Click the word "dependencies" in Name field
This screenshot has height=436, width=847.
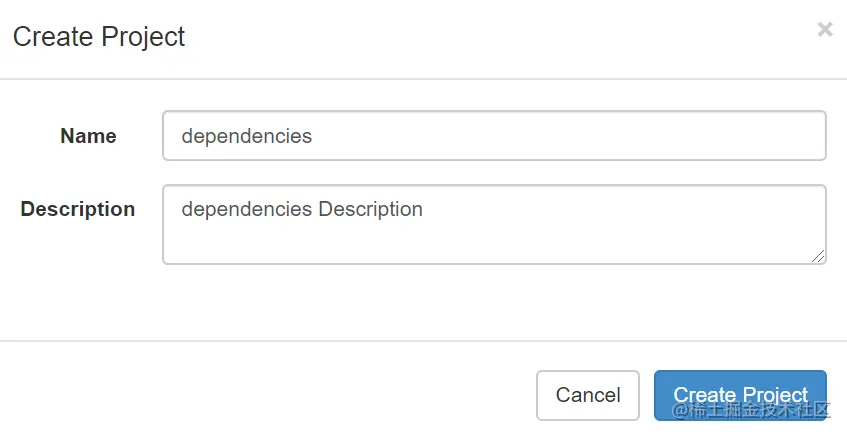click(246, 136)
